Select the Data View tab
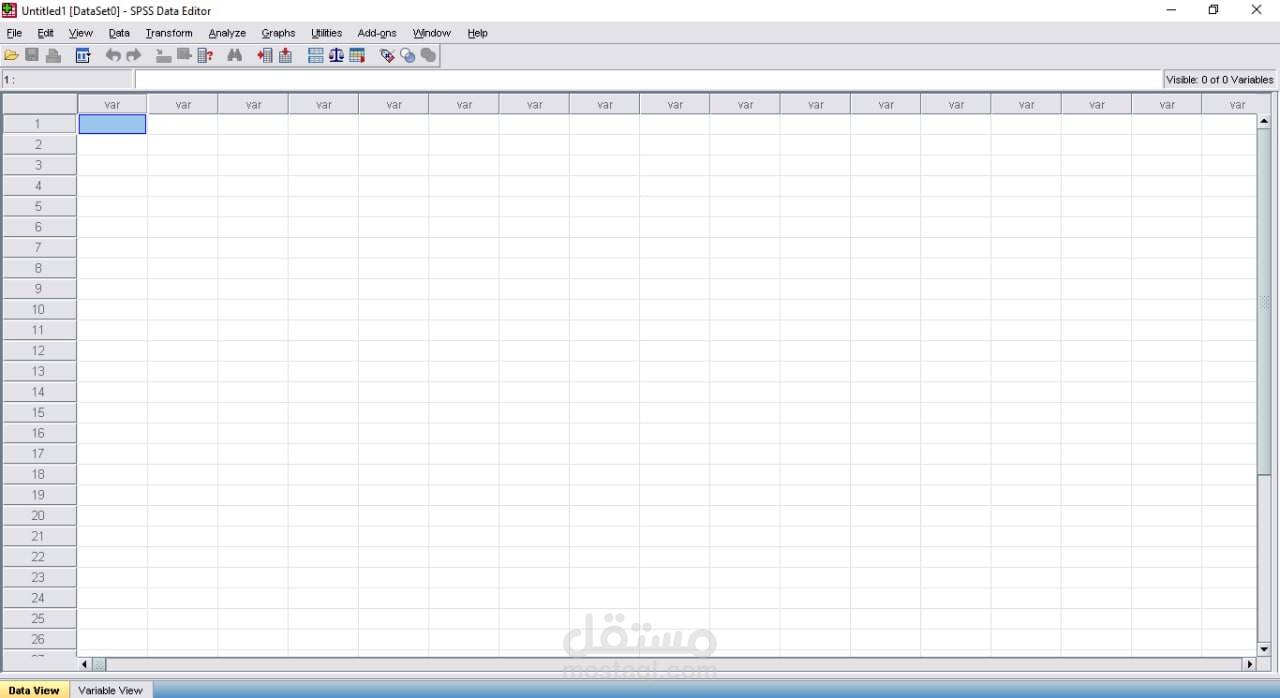The width and height of the screenshot is (1280, 698). coord(34,690)
